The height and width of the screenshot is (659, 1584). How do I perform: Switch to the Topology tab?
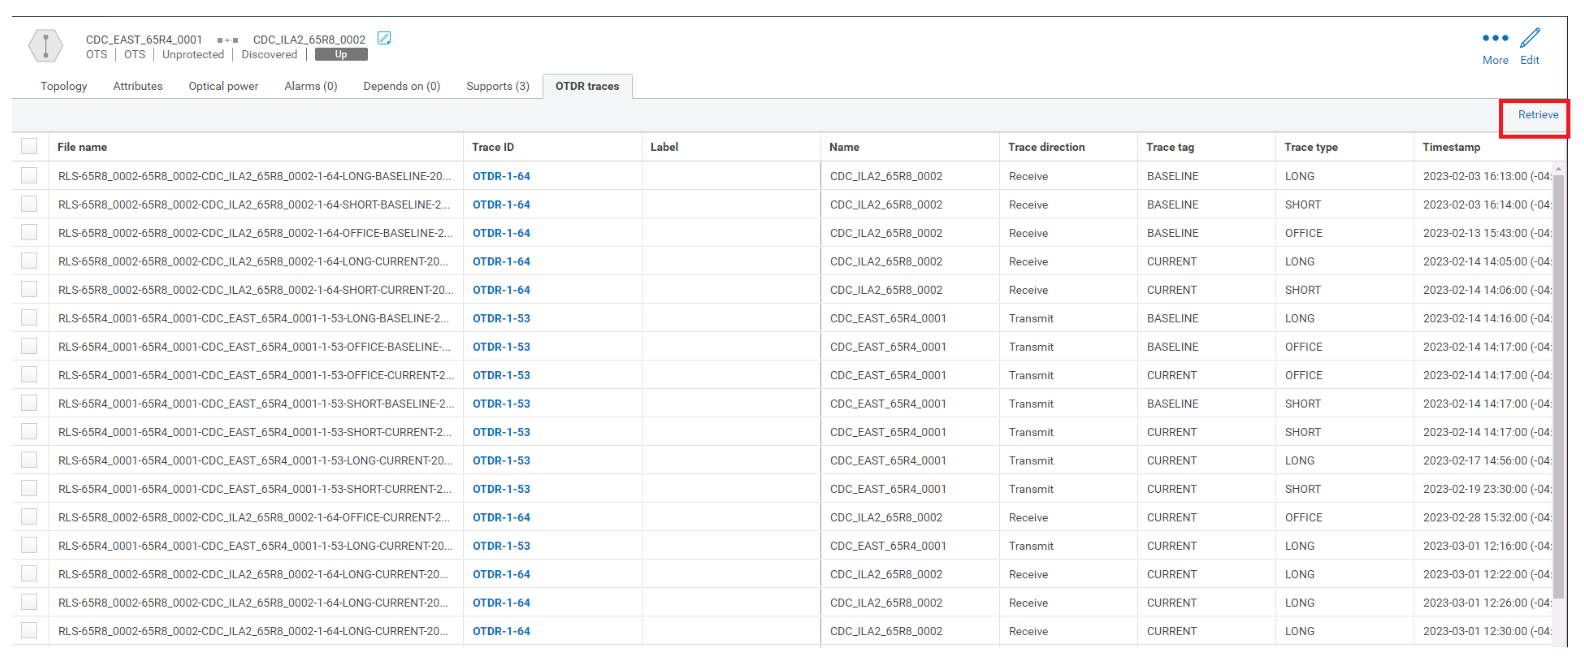coord(64,86)
